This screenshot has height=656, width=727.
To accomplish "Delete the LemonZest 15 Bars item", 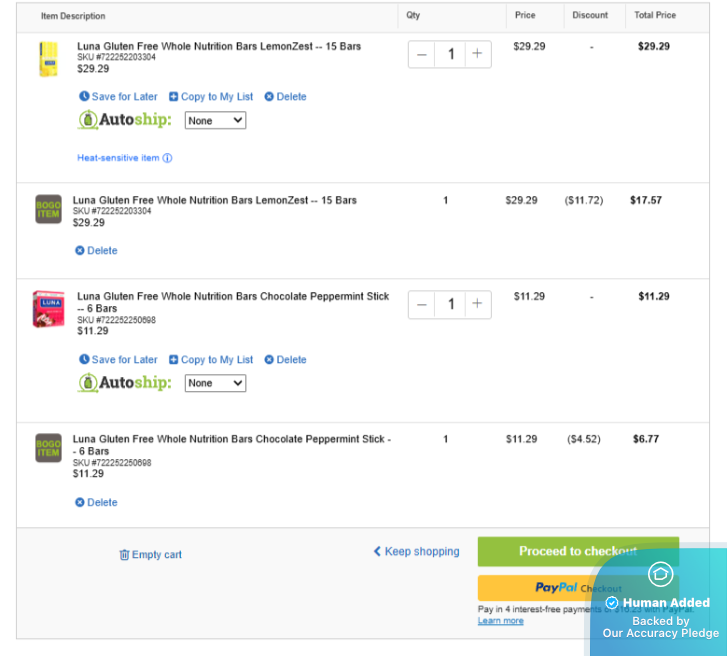I will pyautogui.click(x=285, y=97).
